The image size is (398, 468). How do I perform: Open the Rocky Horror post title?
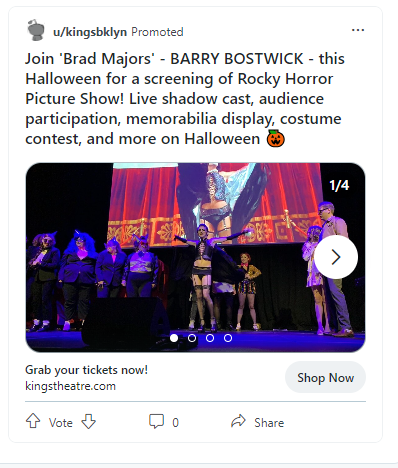click(185, 99)
